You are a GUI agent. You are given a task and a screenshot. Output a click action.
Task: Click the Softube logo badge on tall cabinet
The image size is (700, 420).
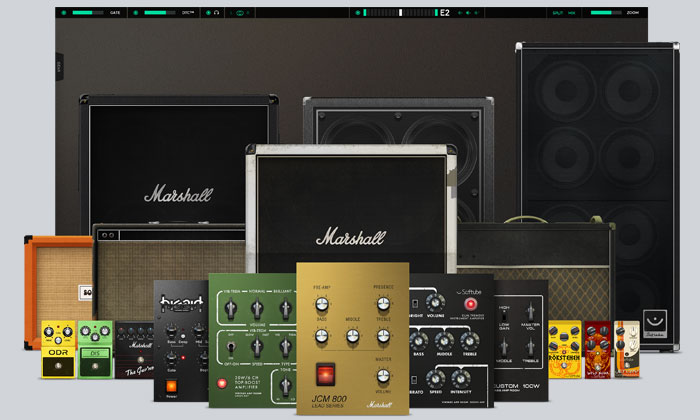654,324
